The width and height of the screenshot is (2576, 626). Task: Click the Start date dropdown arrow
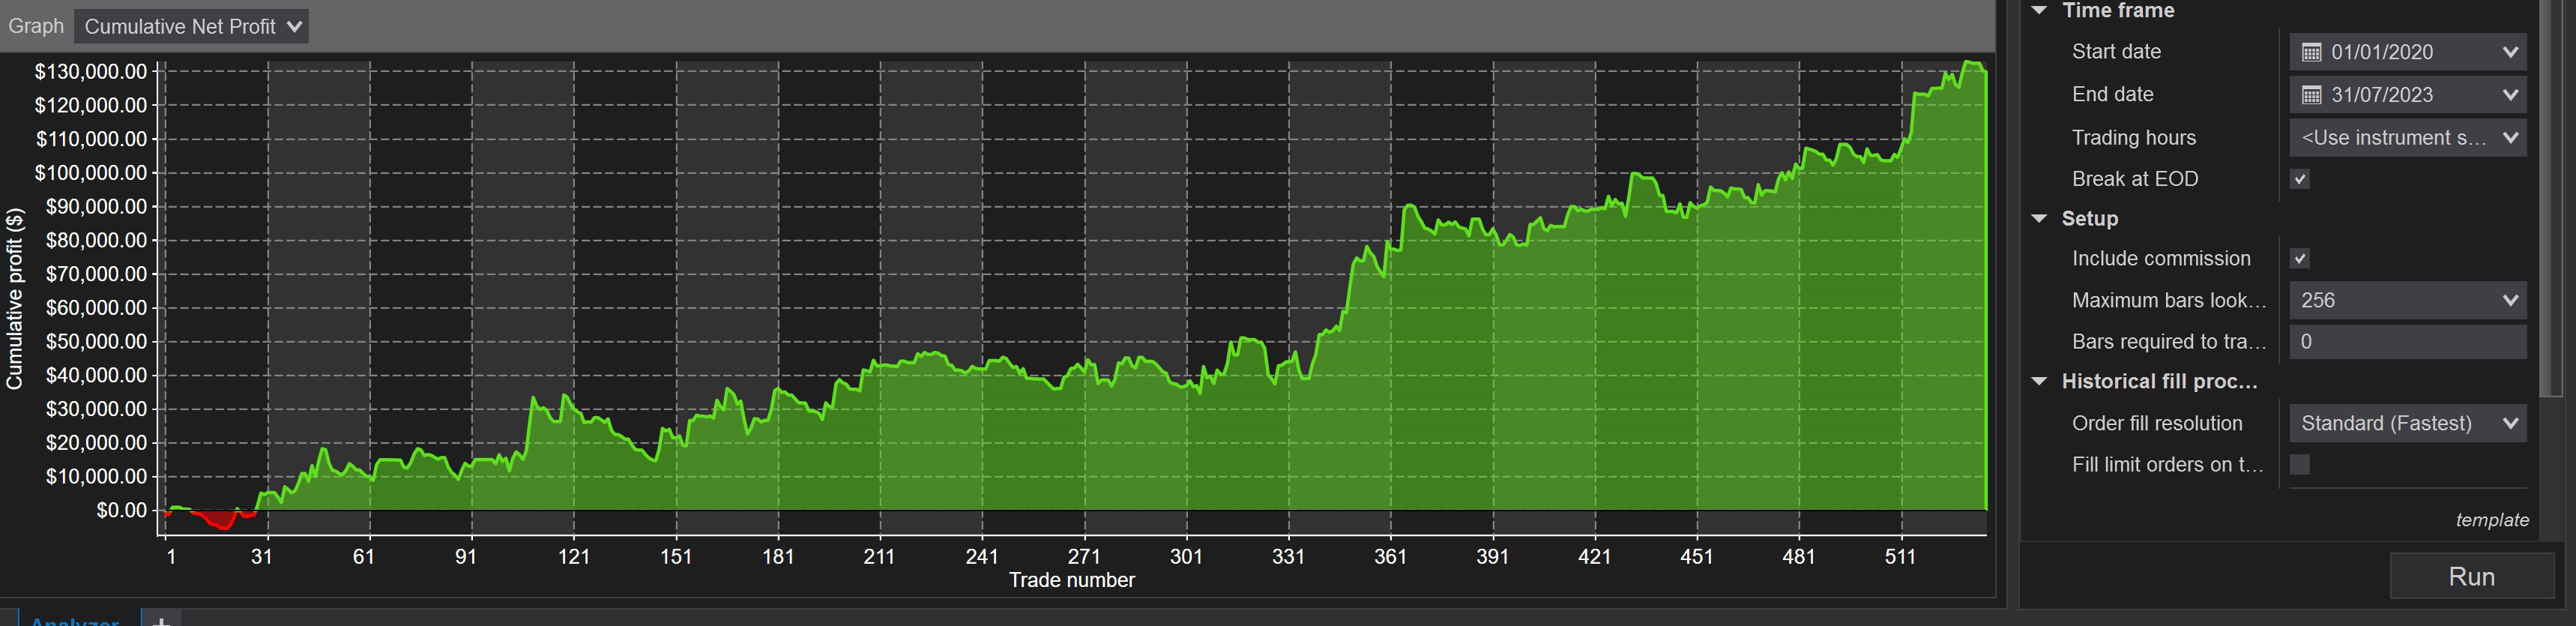click(2510, 52)
